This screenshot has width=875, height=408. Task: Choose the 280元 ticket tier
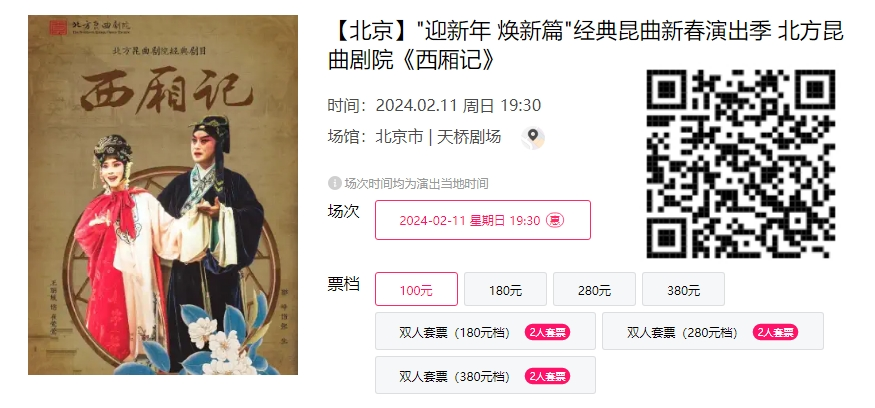pyautogui.click(x=594, y=290)
